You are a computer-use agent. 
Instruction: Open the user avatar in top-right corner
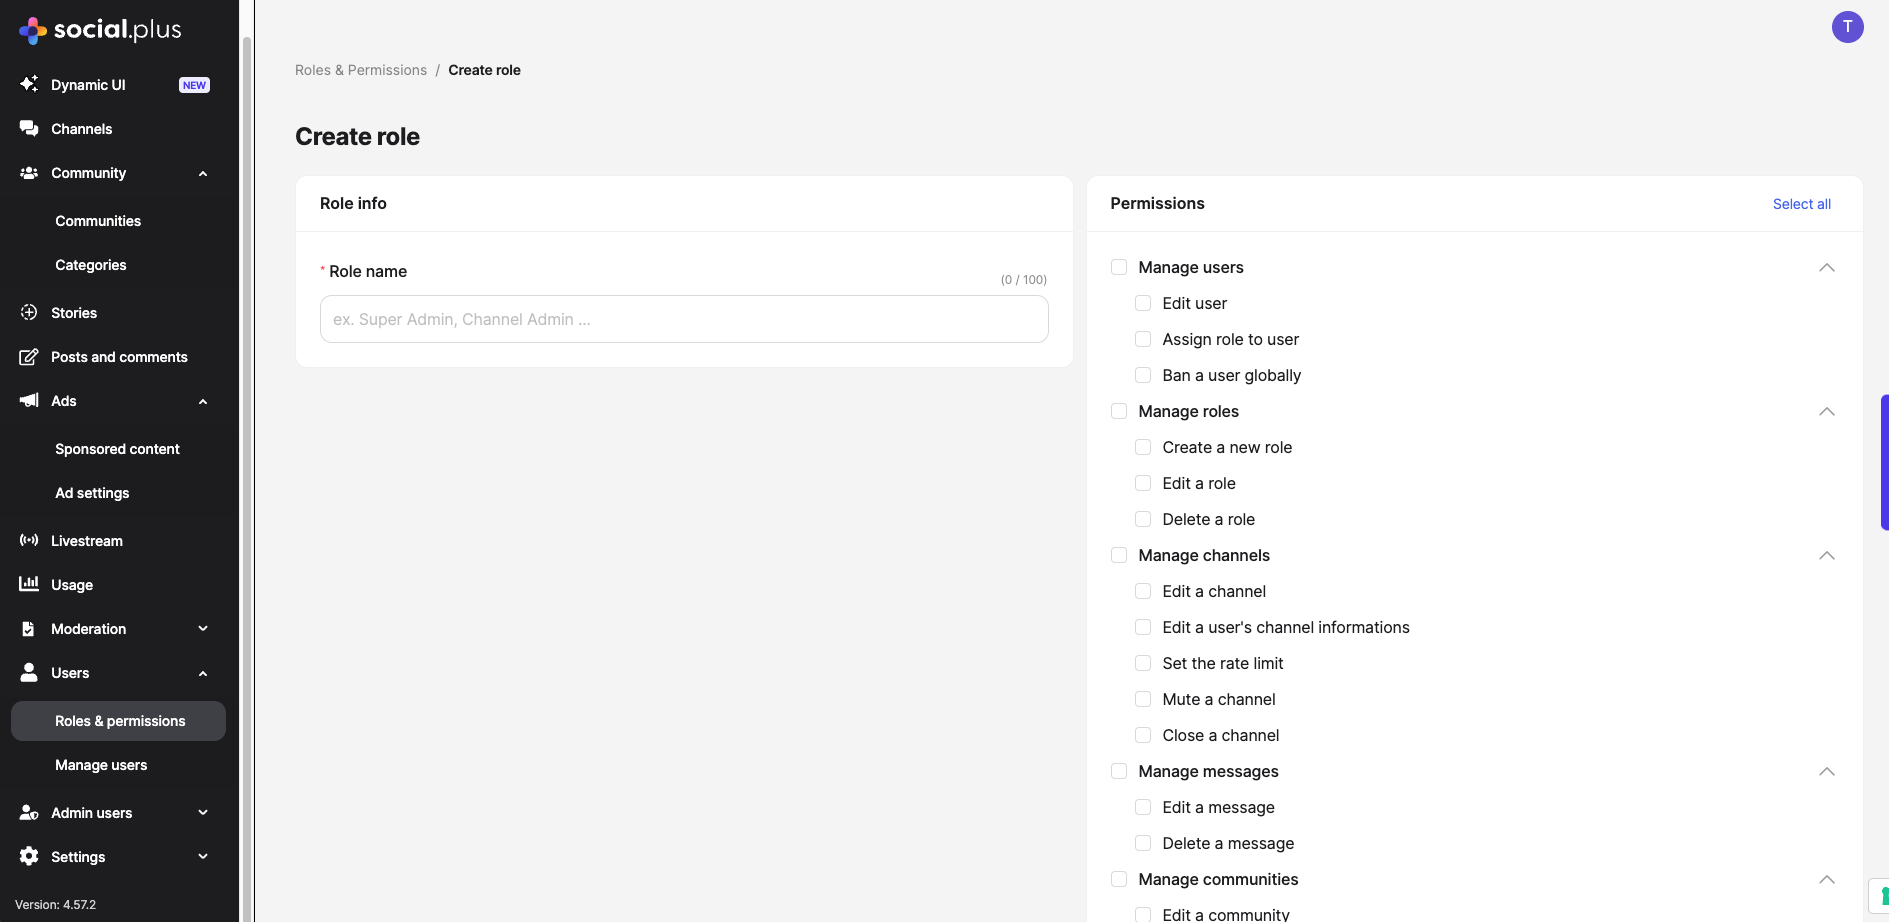tap(1847, 27)
